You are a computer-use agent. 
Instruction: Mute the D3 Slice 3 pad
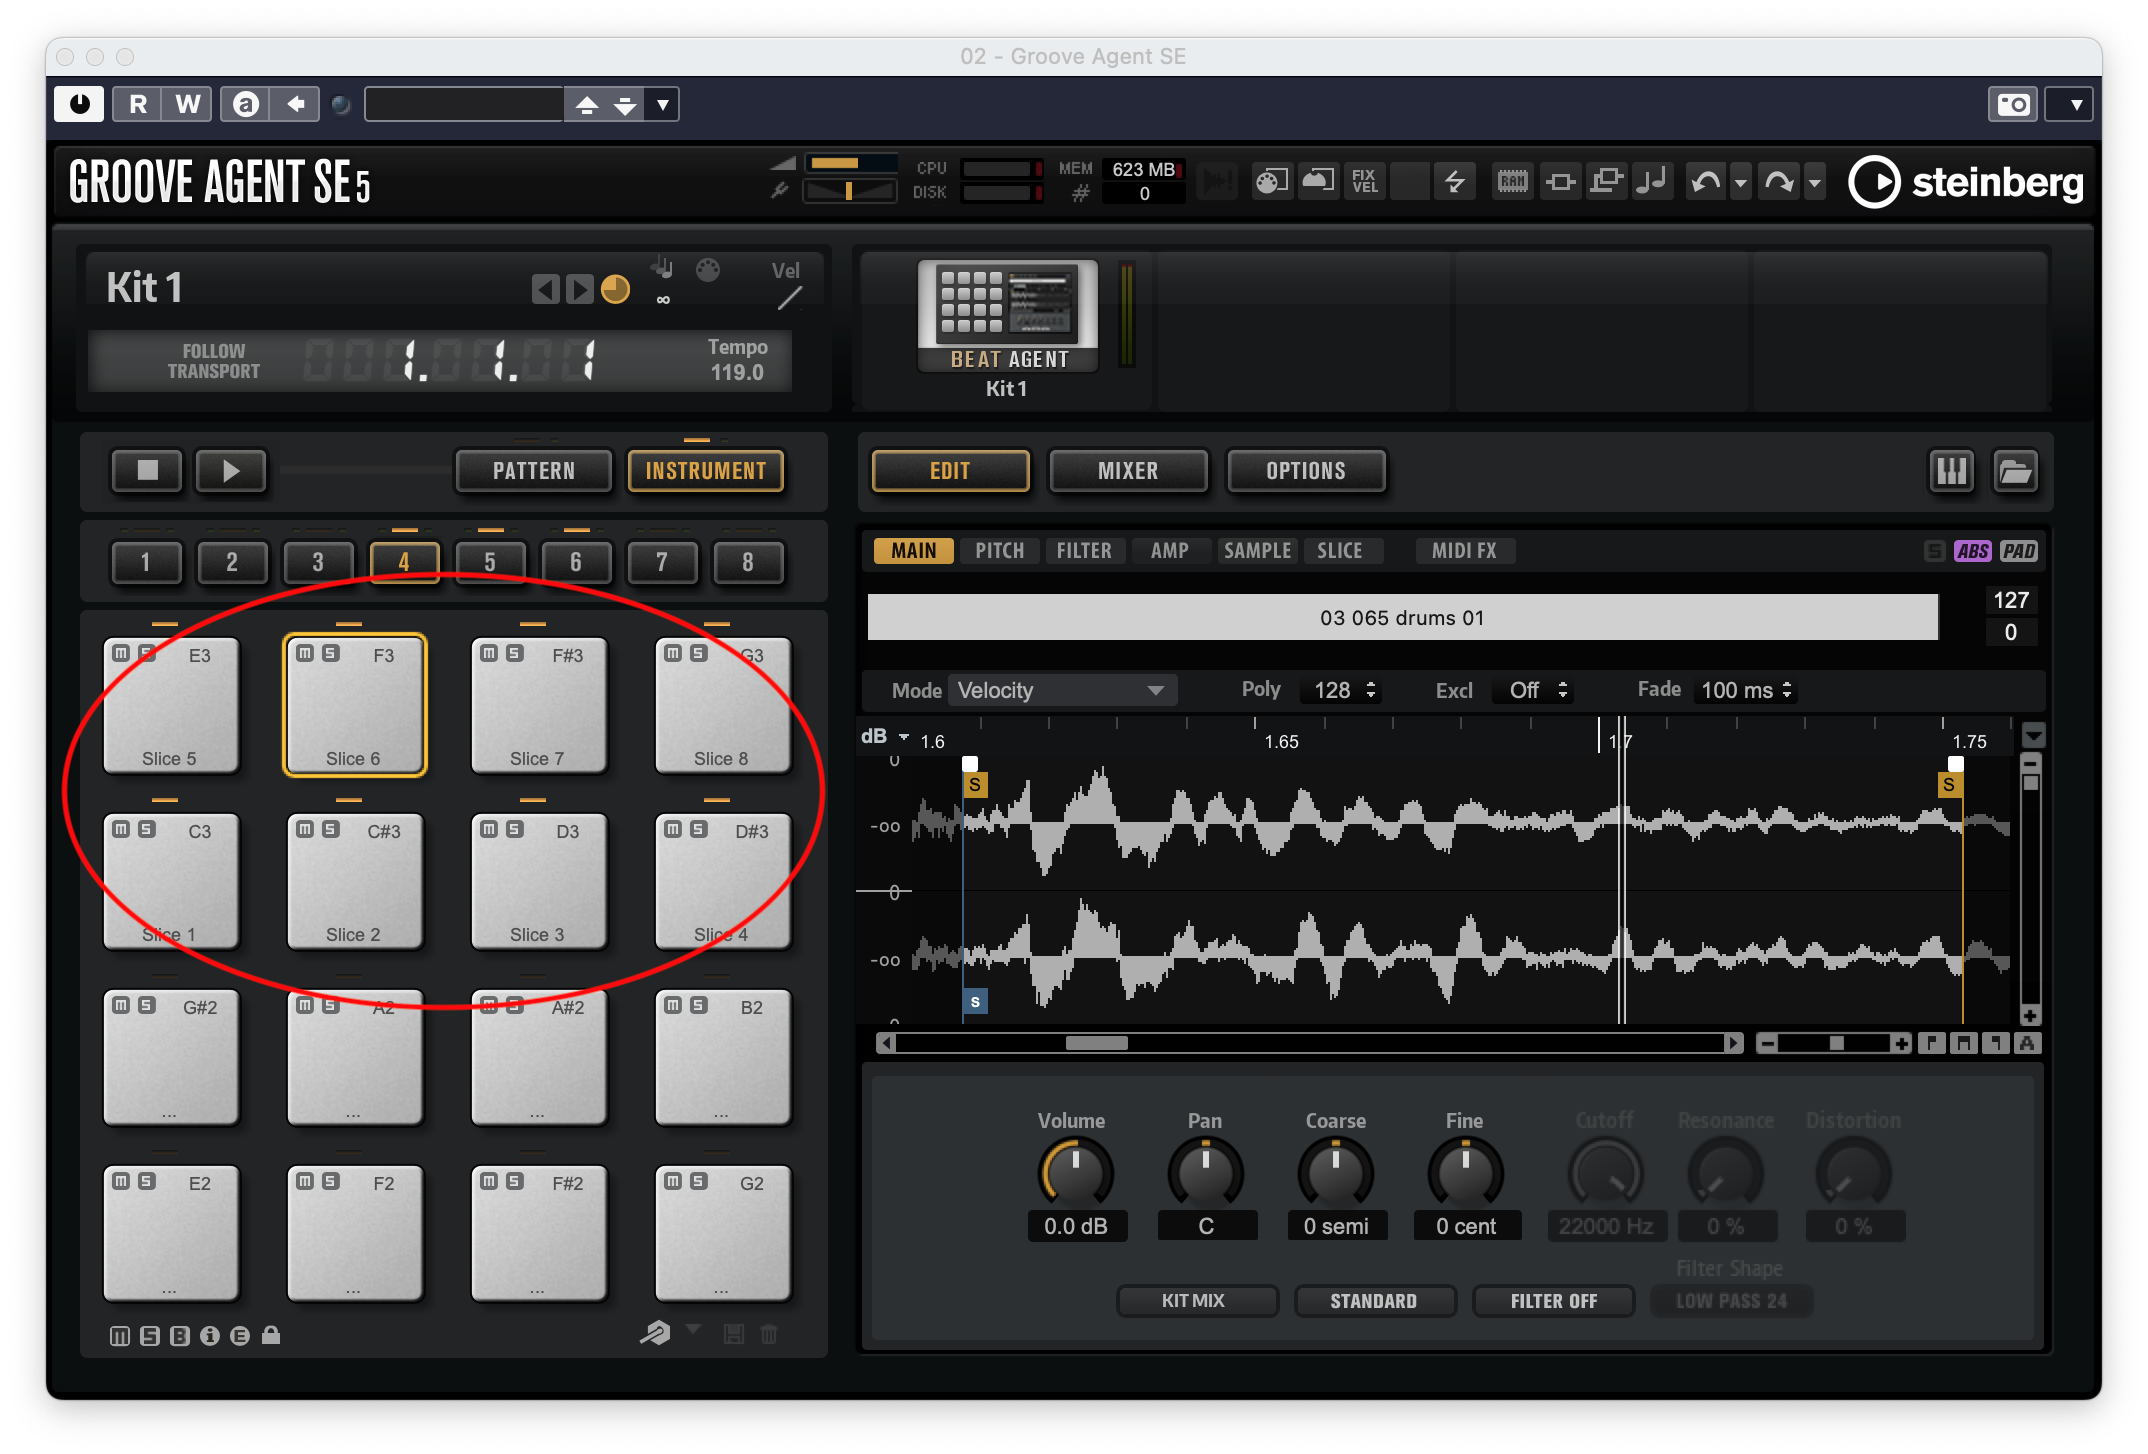489,830
